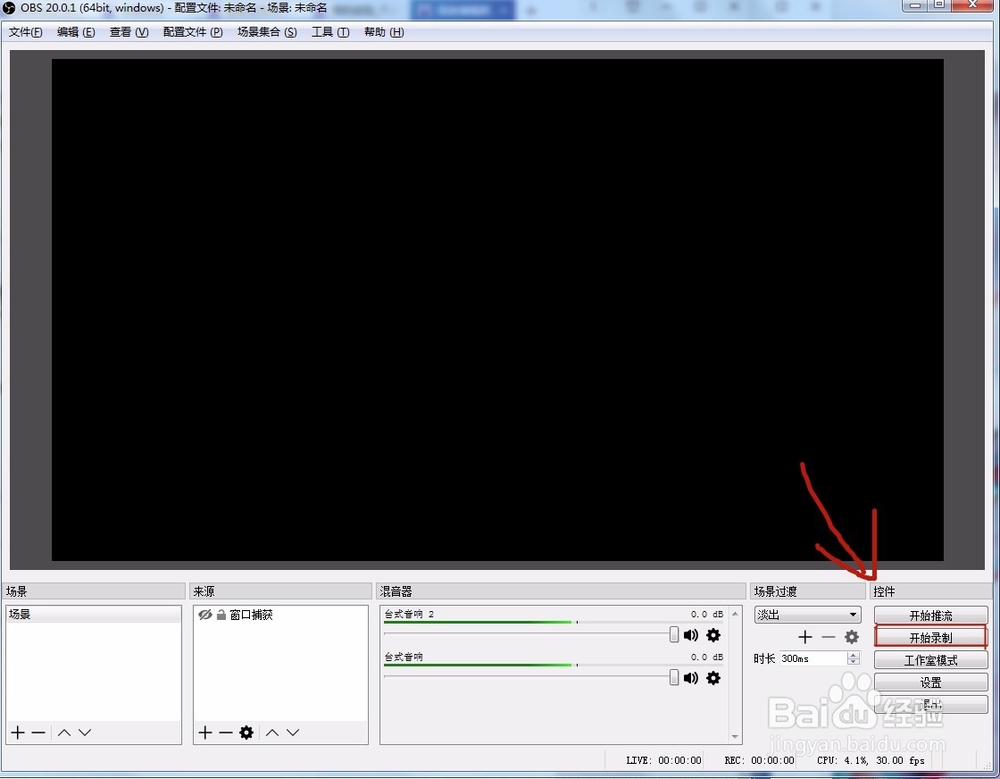Image resolution: width=1000 pixels, height=779 pixels.
Task: Move scene down in Scenes list
Action: pos(85,732)
